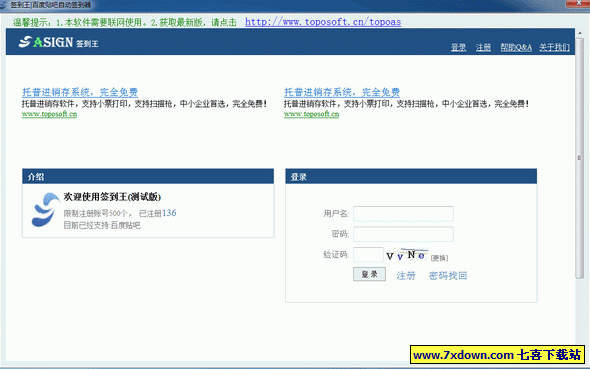This screenshot has height=369, width=590.
Task: Open the 密码找回 link
Action: click(448, 276)
